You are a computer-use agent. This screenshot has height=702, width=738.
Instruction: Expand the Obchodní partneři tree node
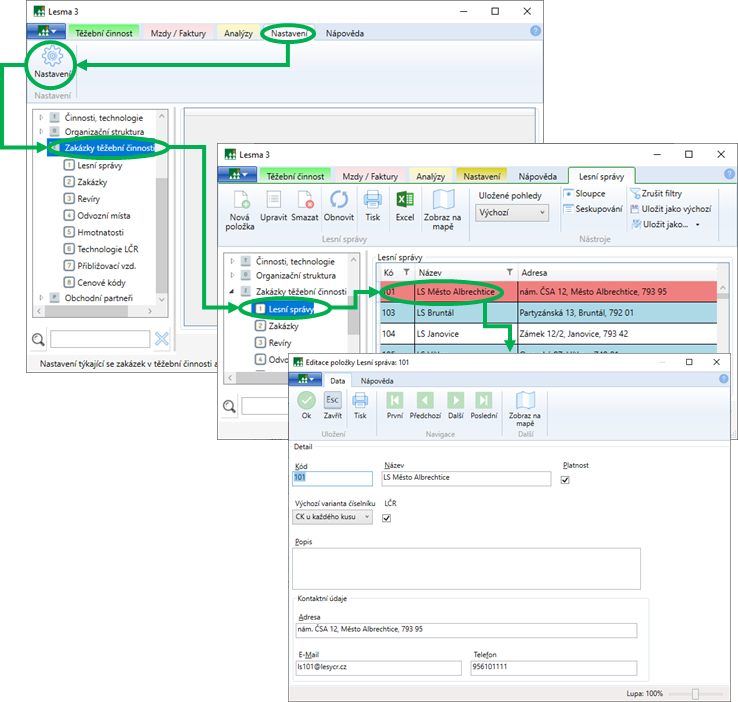coord(42,297)
